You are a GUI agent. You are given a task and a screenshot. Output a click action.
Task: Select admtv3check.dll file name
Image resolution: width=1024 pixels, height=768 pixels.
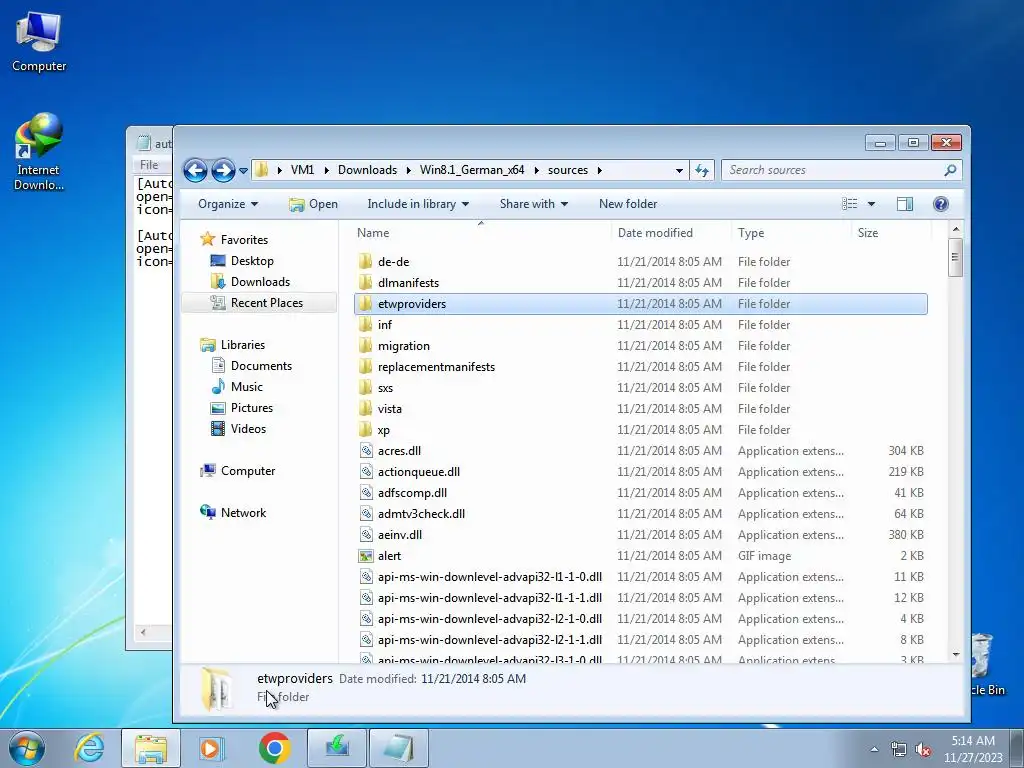[421, 513]
